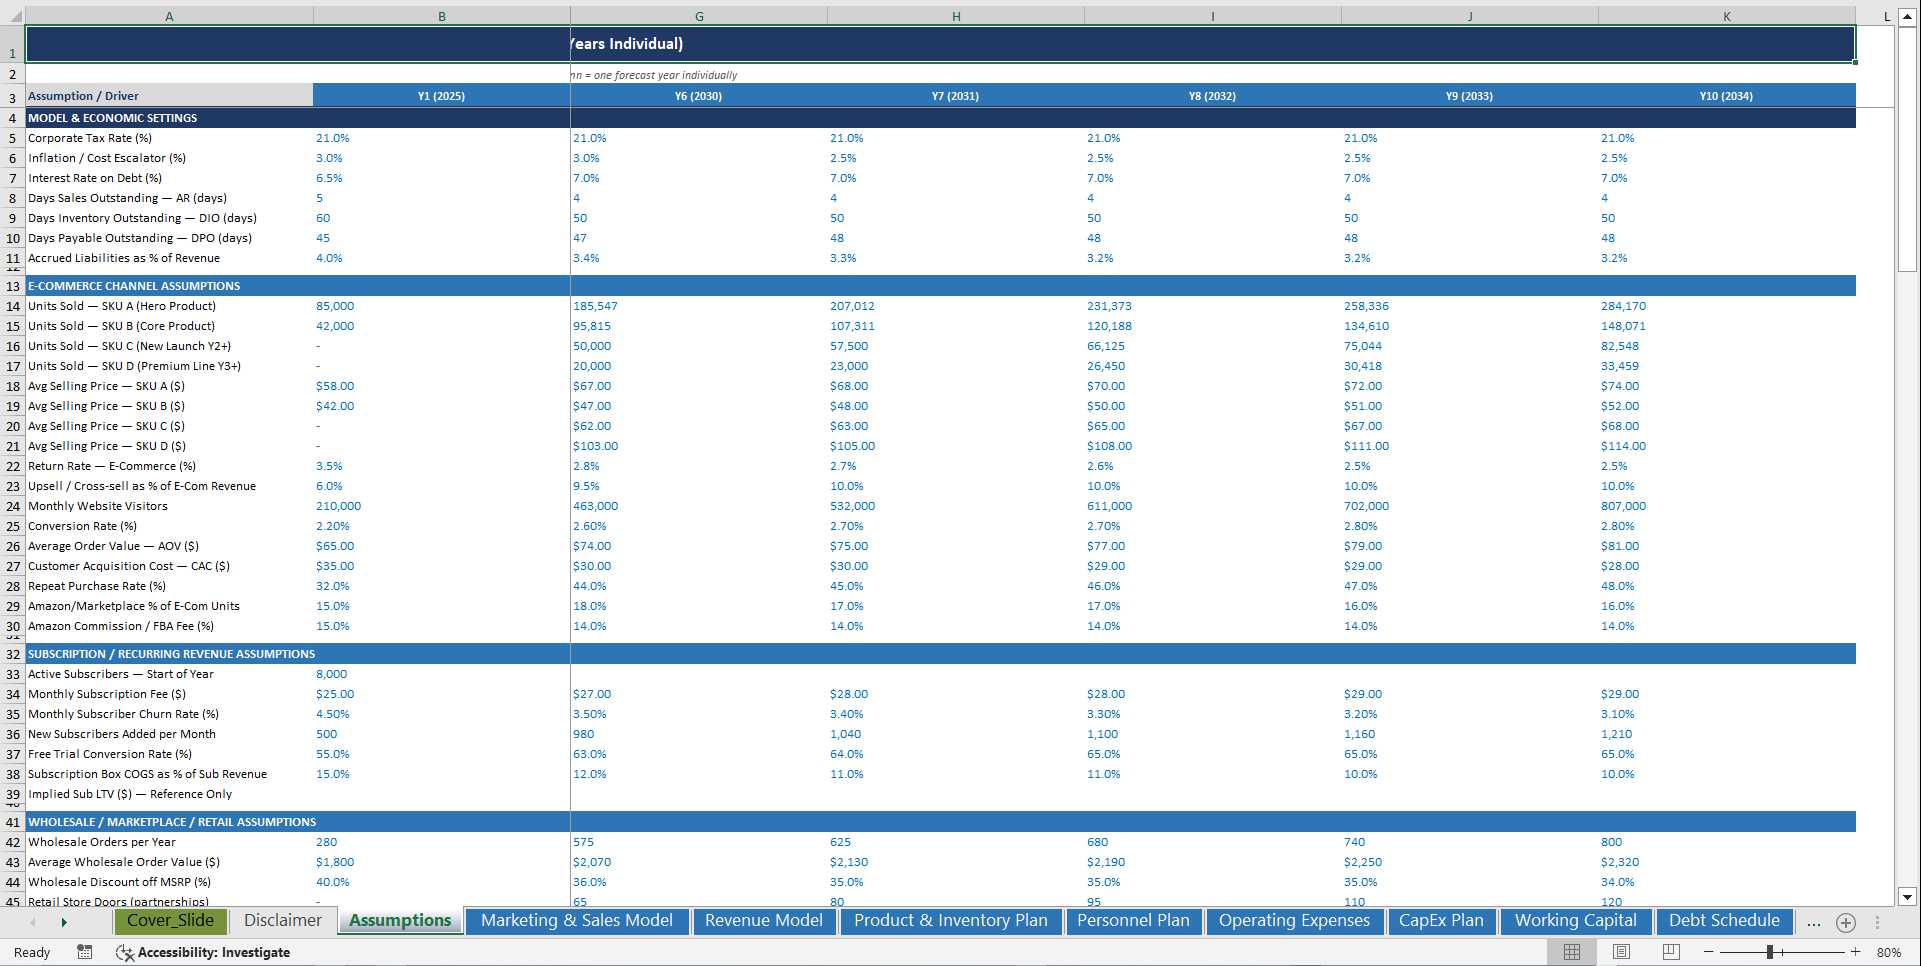The height and width of the screenshot is (966, 1921).
Task: Open the Disclaimer sheet
Action: pos(282,921)
